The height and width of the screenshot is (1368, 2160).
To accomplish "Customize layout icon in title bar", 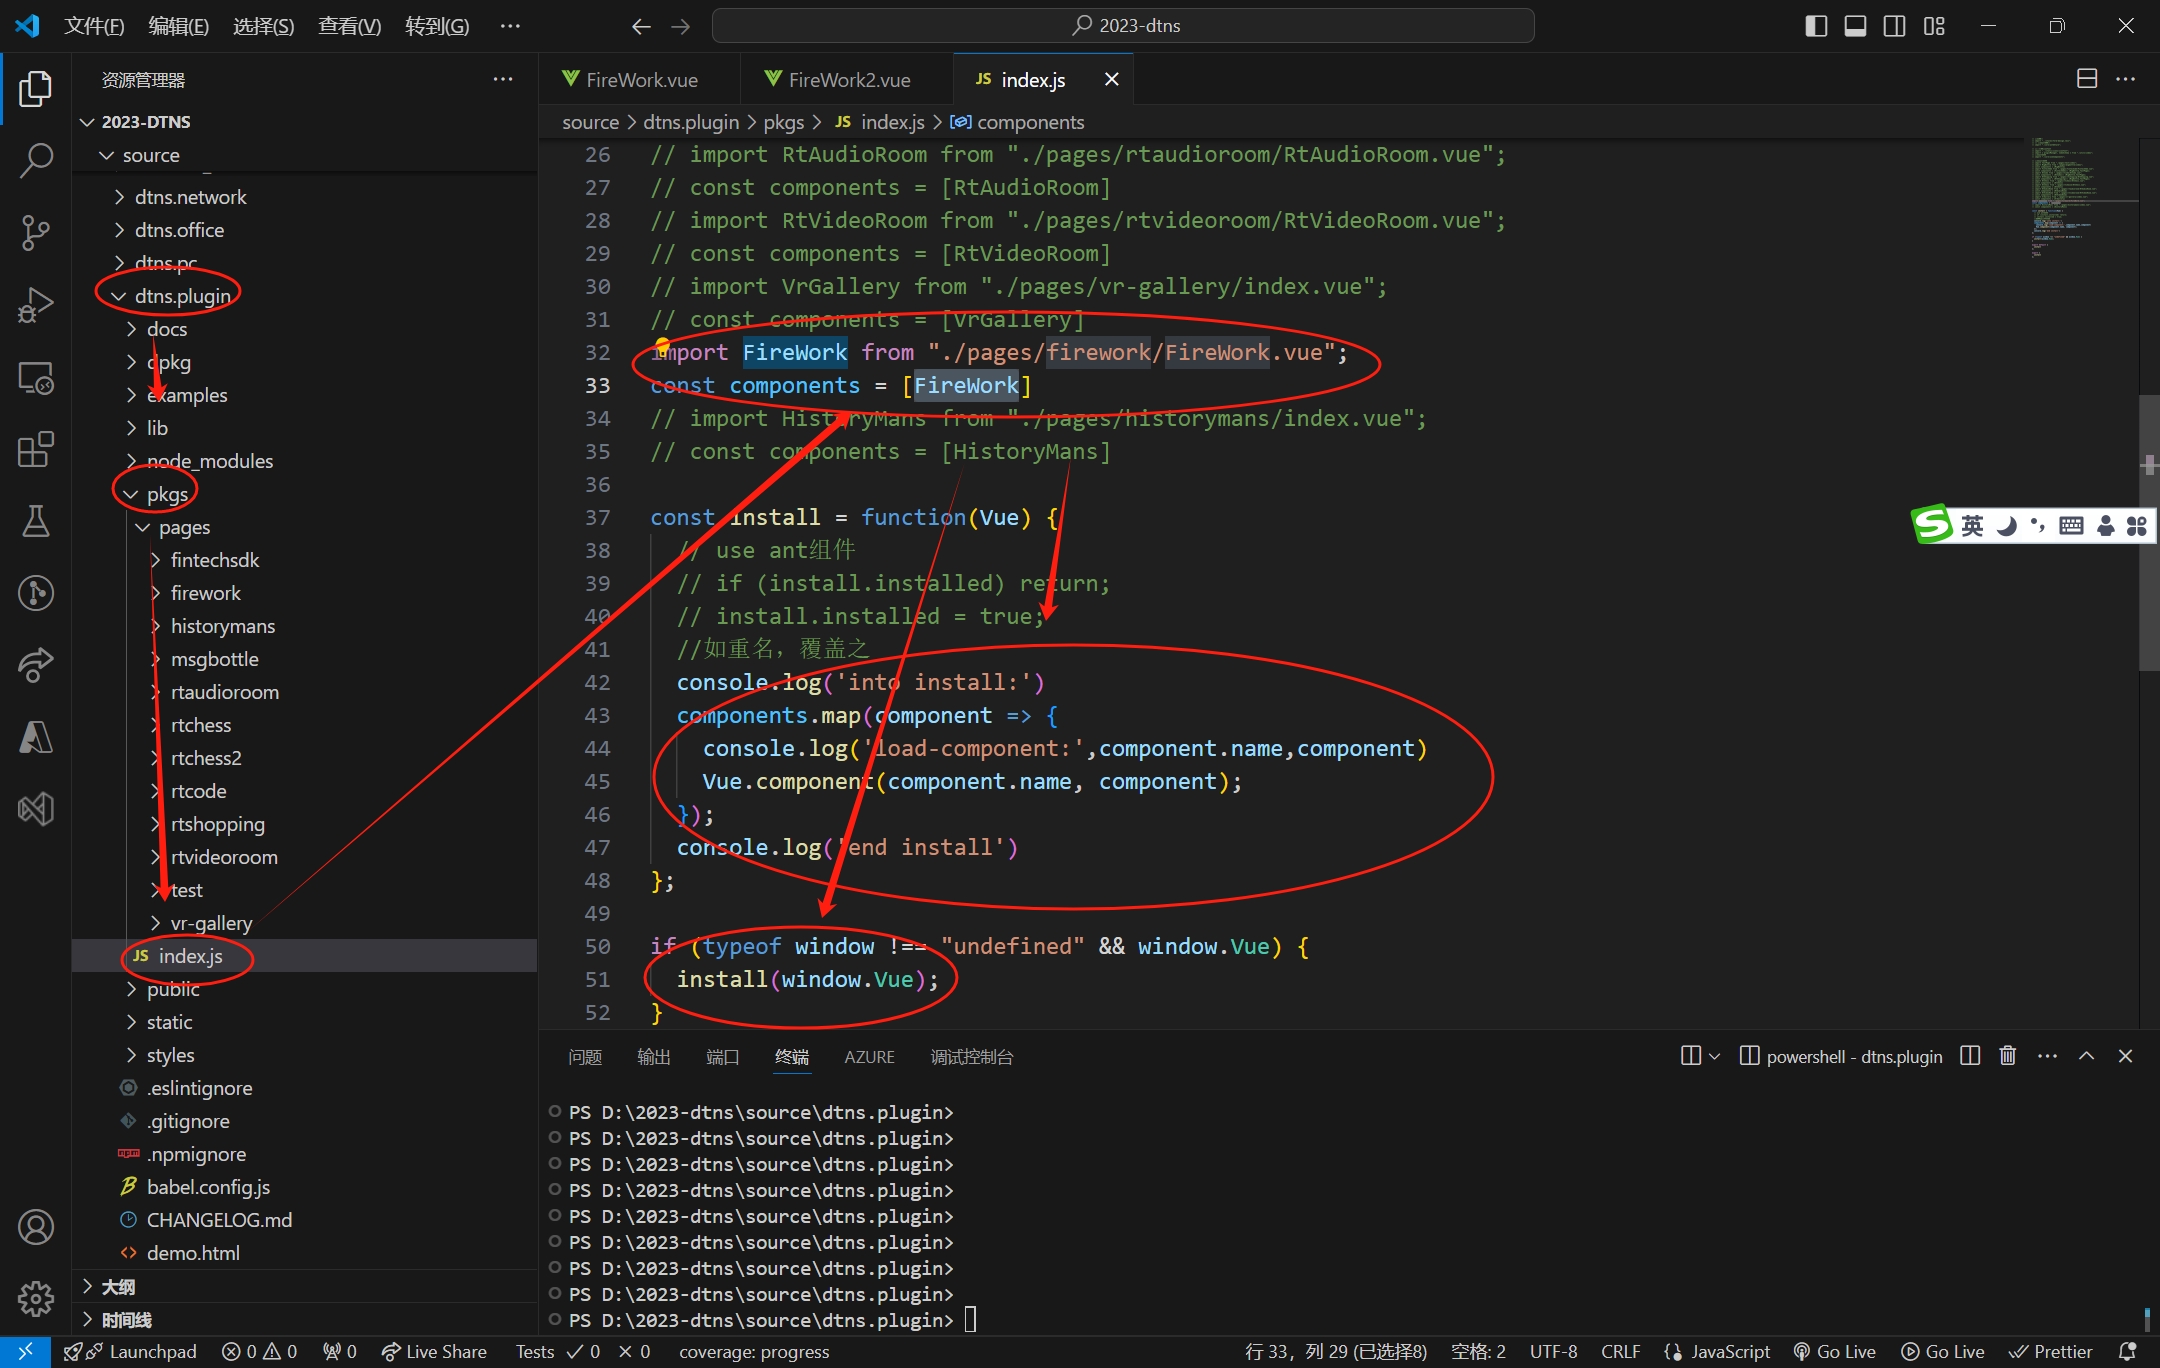I will tap(1934, 26).
